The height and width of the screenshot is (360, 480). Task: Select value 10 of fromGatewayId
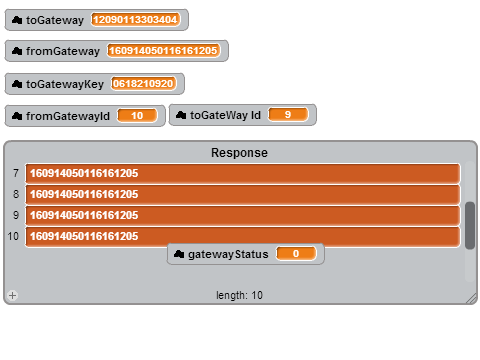(x=137, y=116)
